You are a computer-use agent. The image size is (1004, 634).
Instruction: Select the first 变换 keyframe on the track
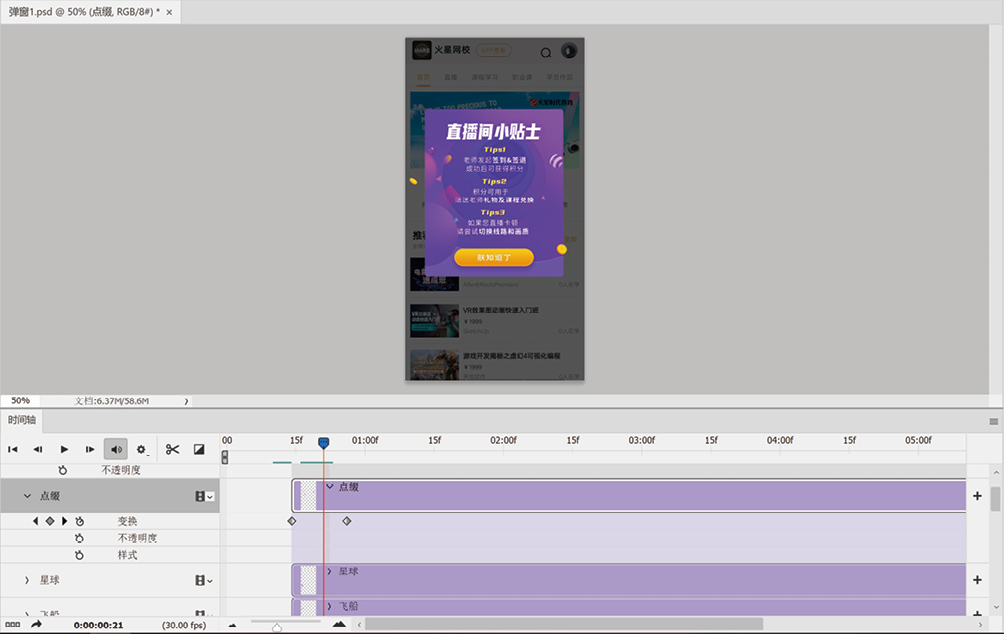(292, 521)
